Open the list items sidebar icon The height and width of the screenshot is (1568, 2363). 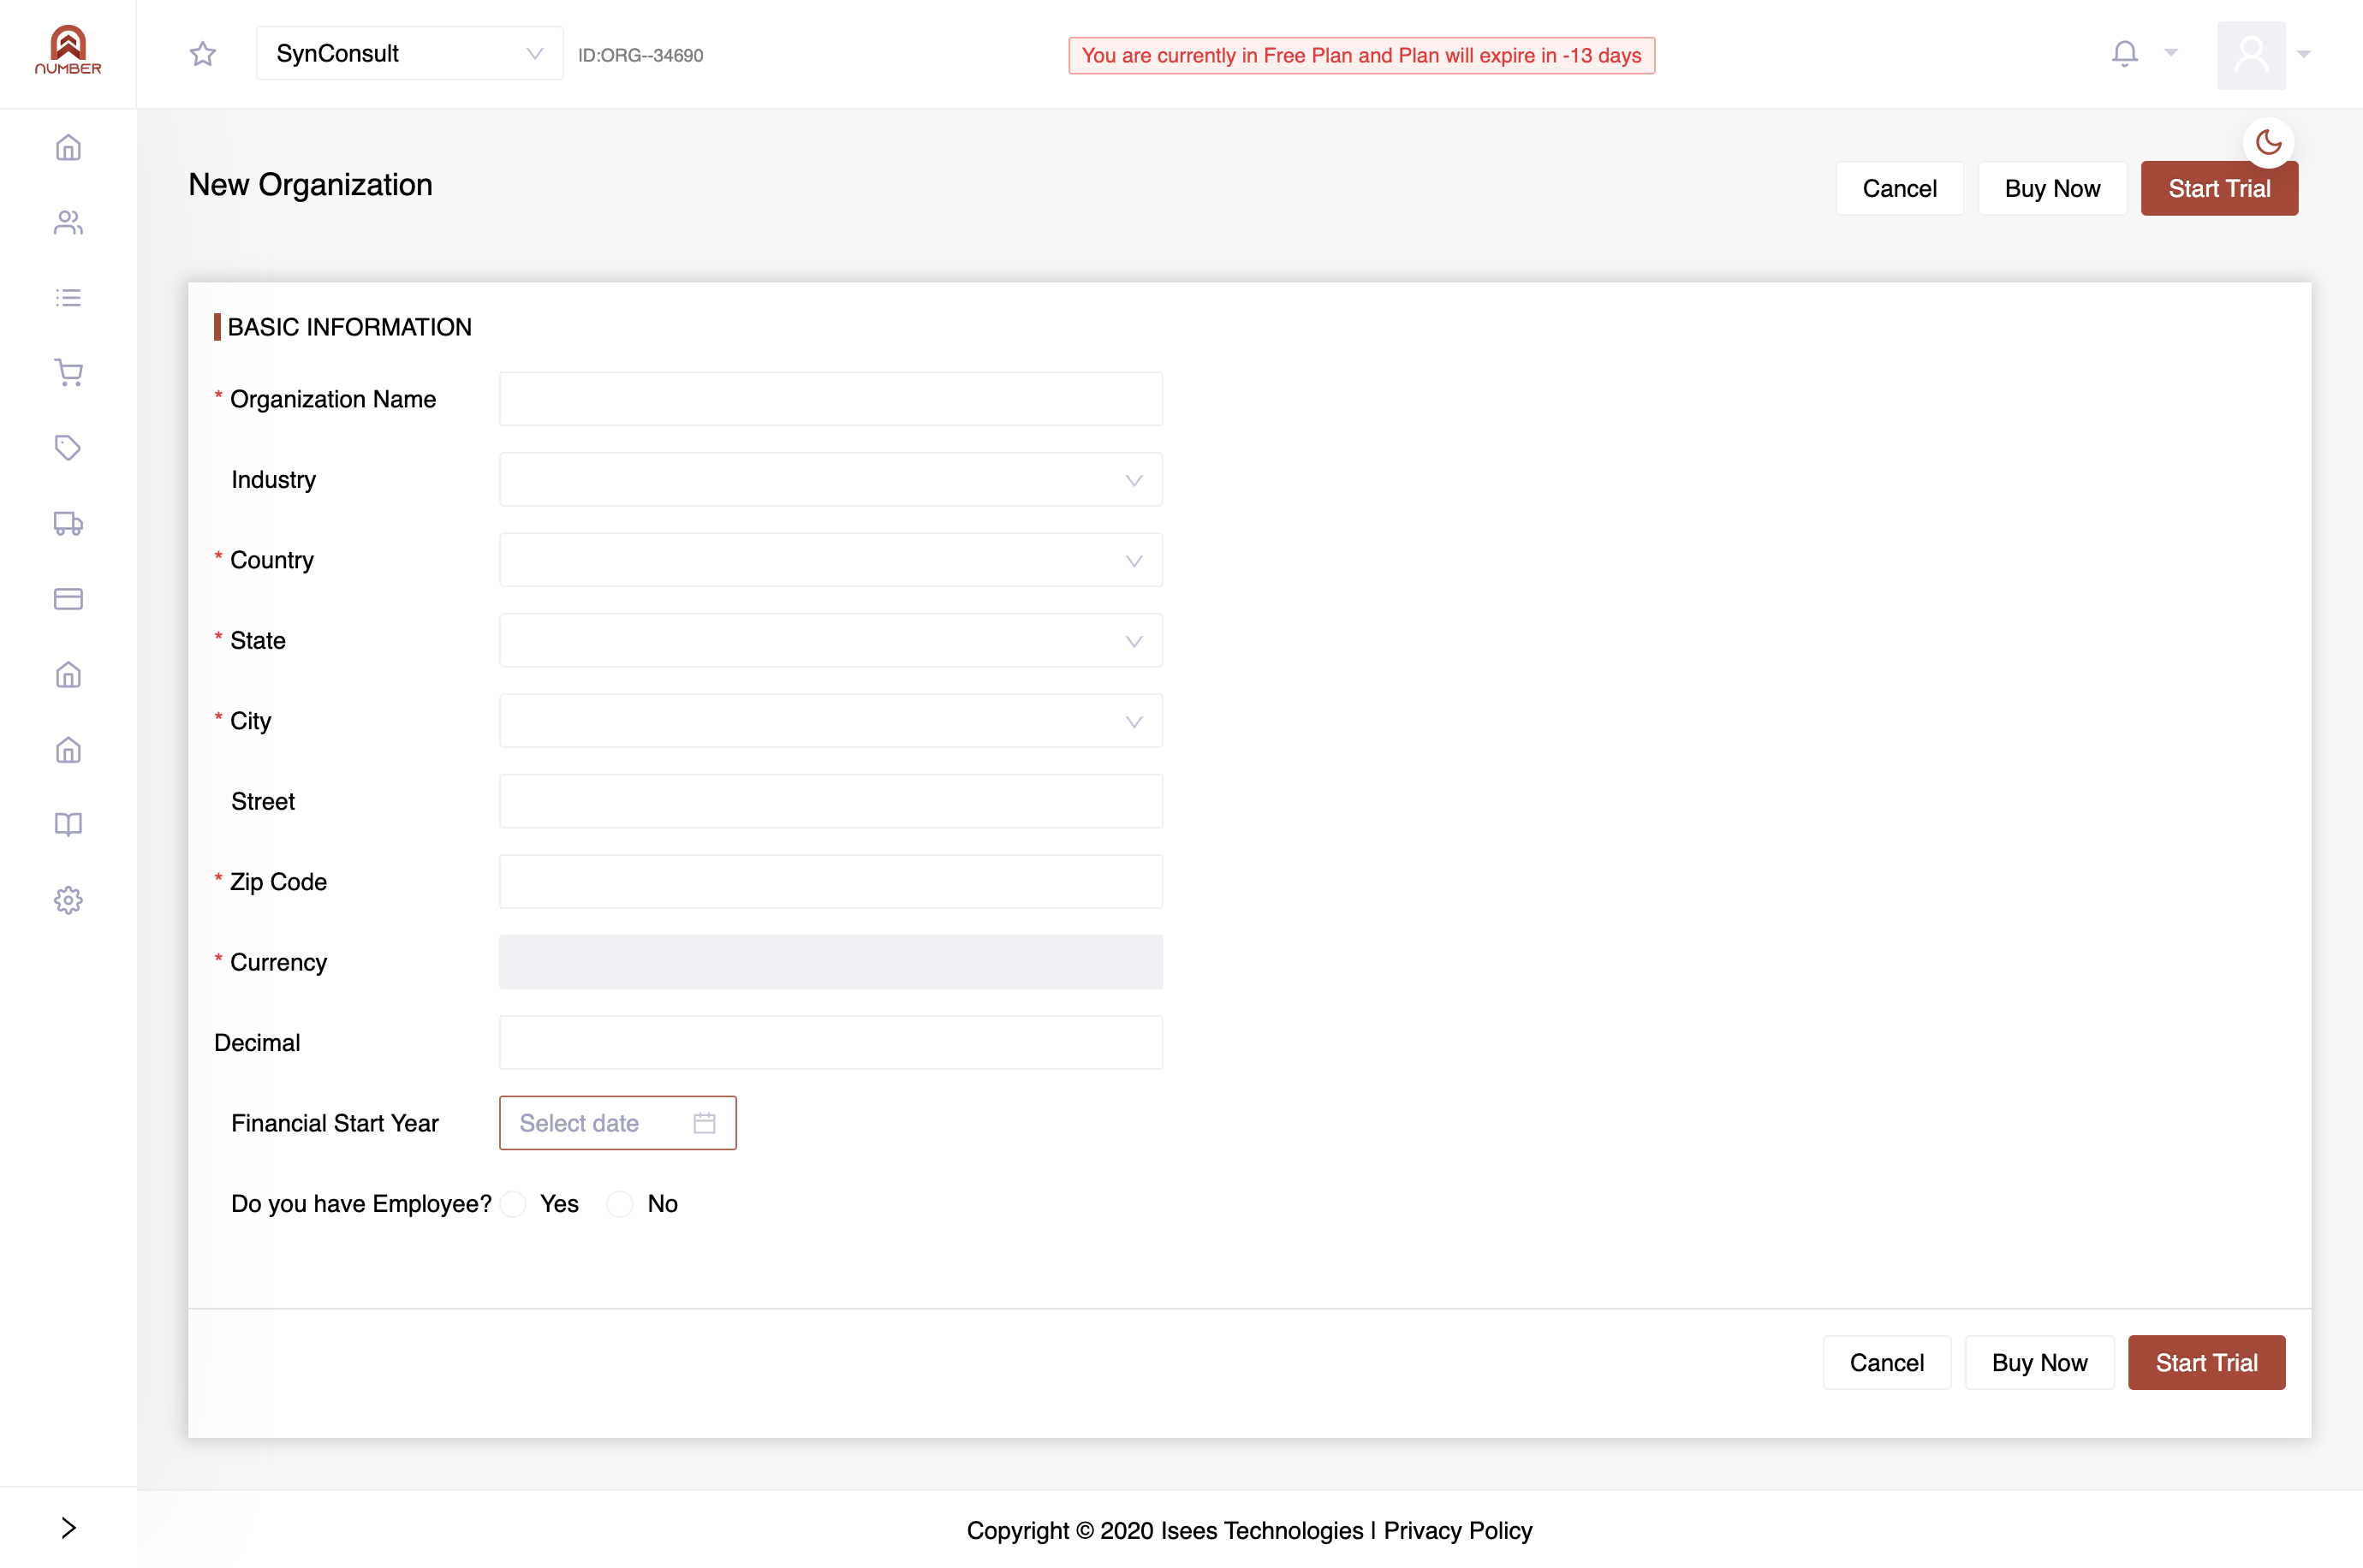68,297
